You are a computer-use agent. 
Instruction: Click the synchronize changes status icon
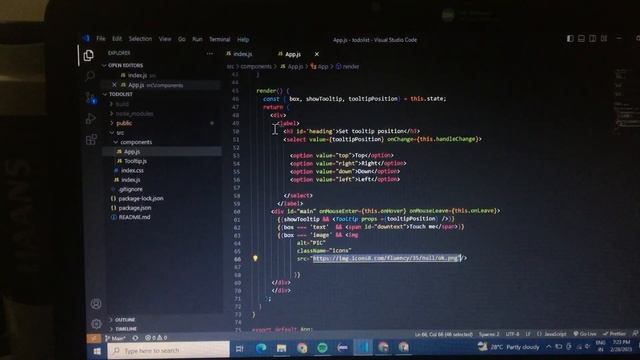pos(135,338)
